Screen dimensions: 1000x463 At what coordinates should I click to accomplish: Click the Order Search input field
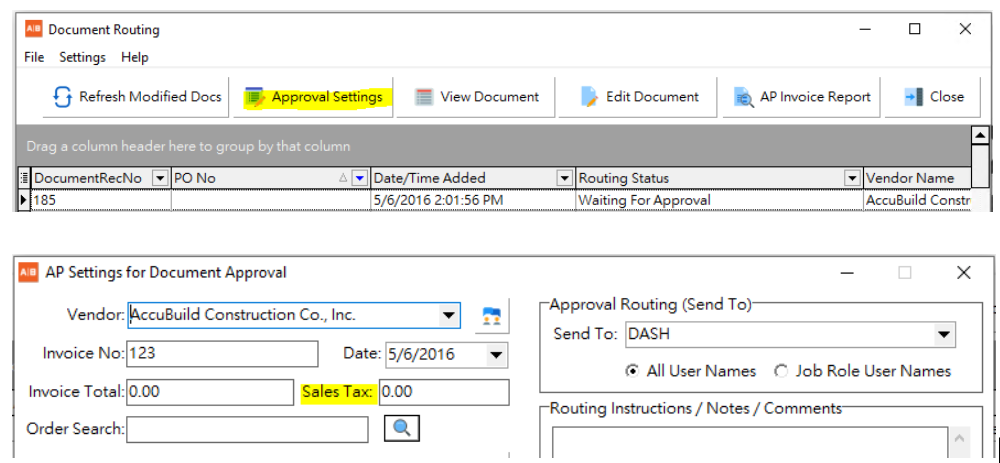point(247,429)
